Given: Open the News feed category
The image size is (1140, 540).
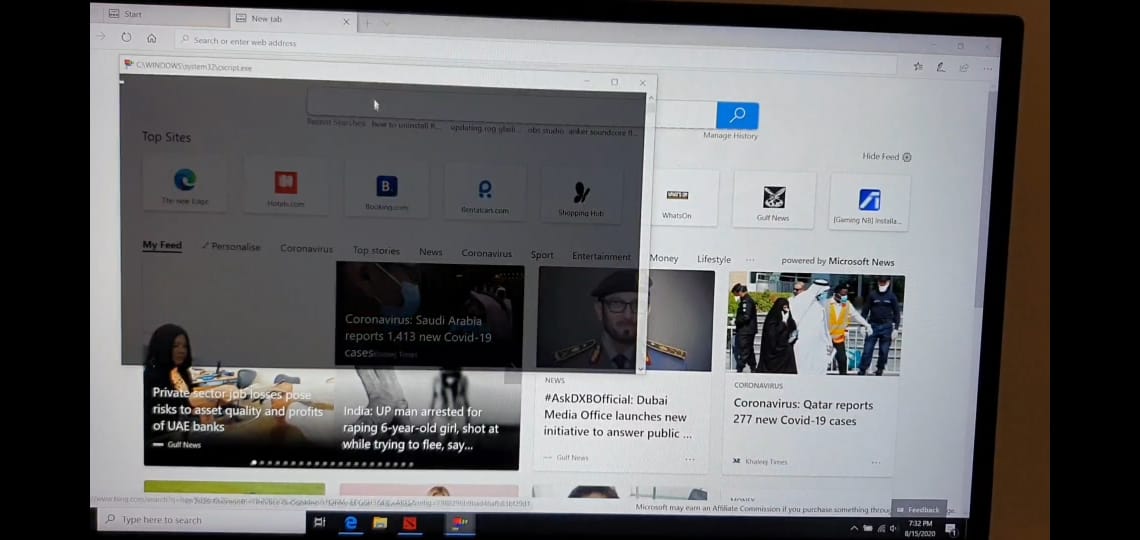Looking at the screenshot, I should [430, 252].
